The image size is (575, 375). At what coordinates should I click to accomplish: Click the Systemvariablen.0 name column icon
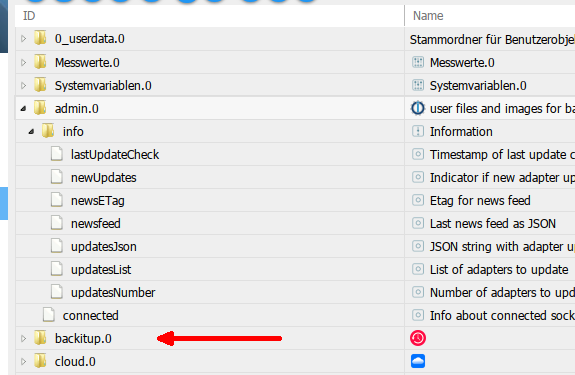coord(418,85)
